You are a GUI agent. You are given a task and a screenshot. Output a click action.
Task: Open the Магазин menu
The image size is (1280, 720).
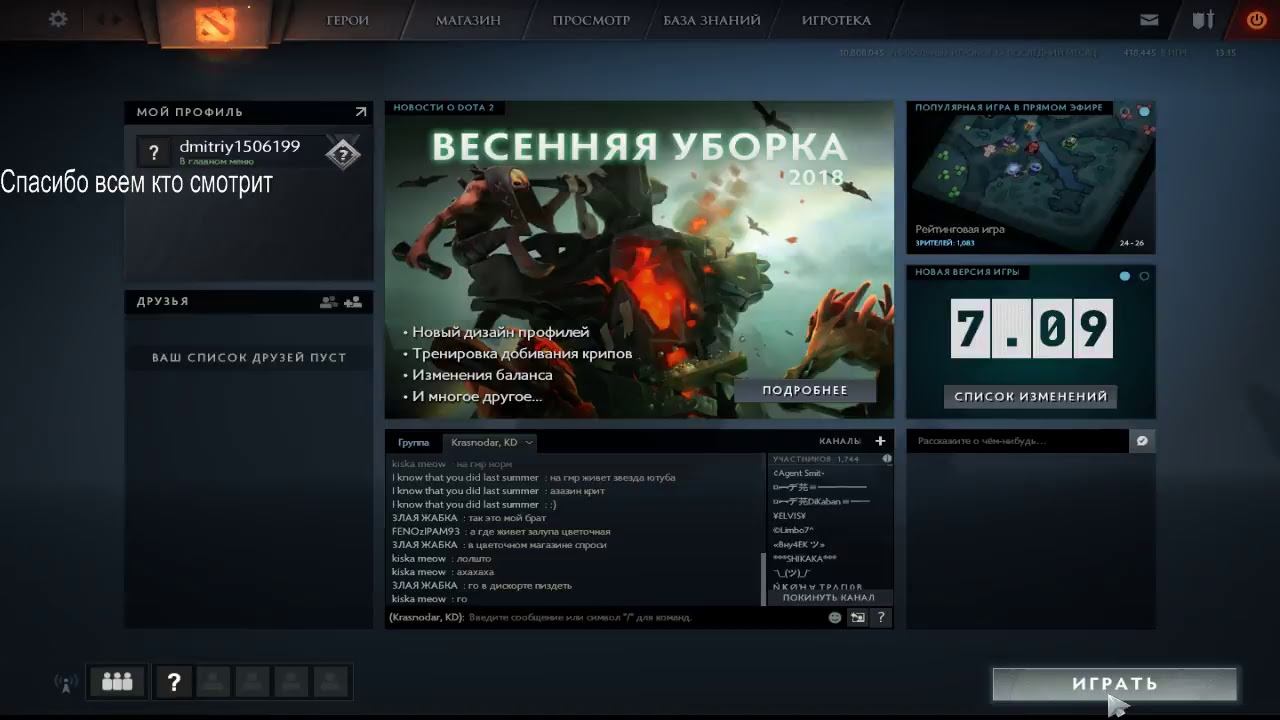pos(468,20)
